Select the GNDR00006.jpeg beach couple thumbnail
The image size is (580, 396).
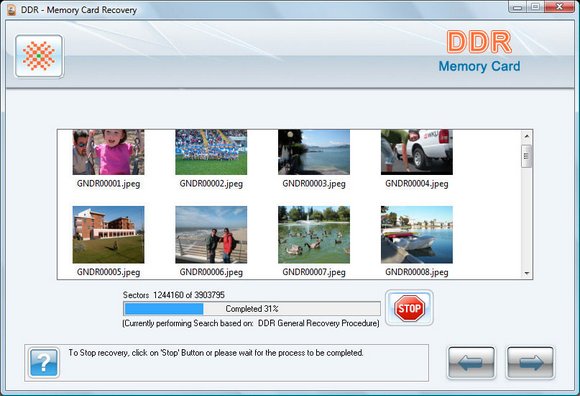click(x=211, y=235)
